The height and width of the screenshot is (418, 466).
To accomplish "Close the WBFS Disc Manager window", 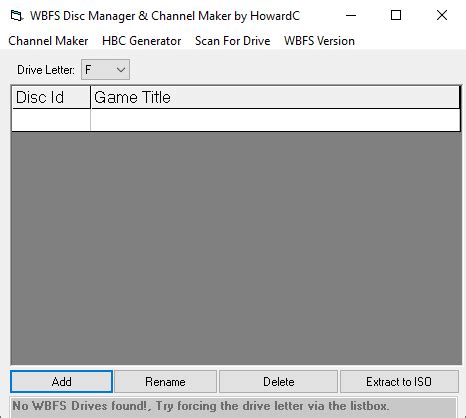I will tap(442, 15).
